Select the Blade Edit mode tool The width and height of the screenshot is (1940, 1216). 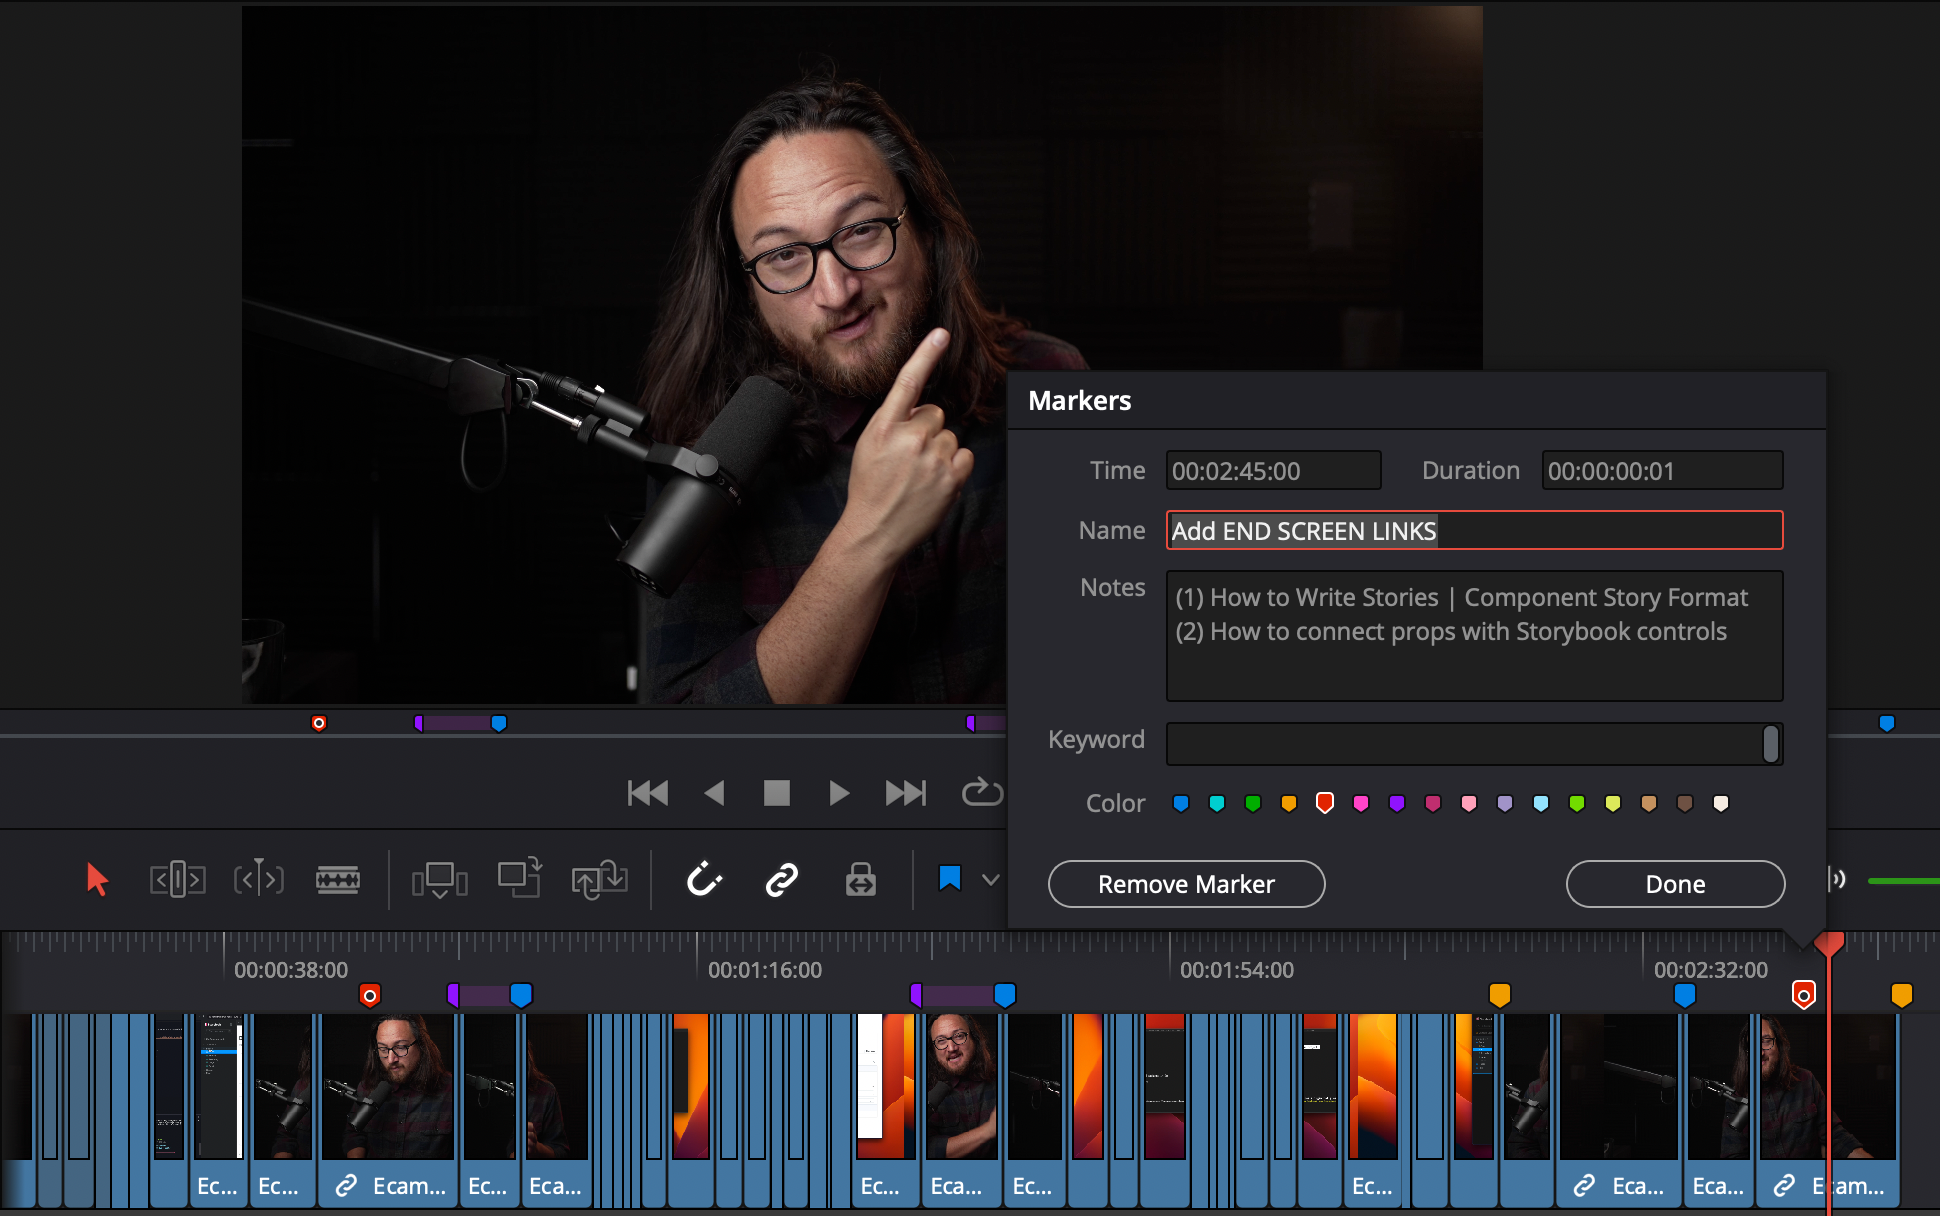click(339, 880)
